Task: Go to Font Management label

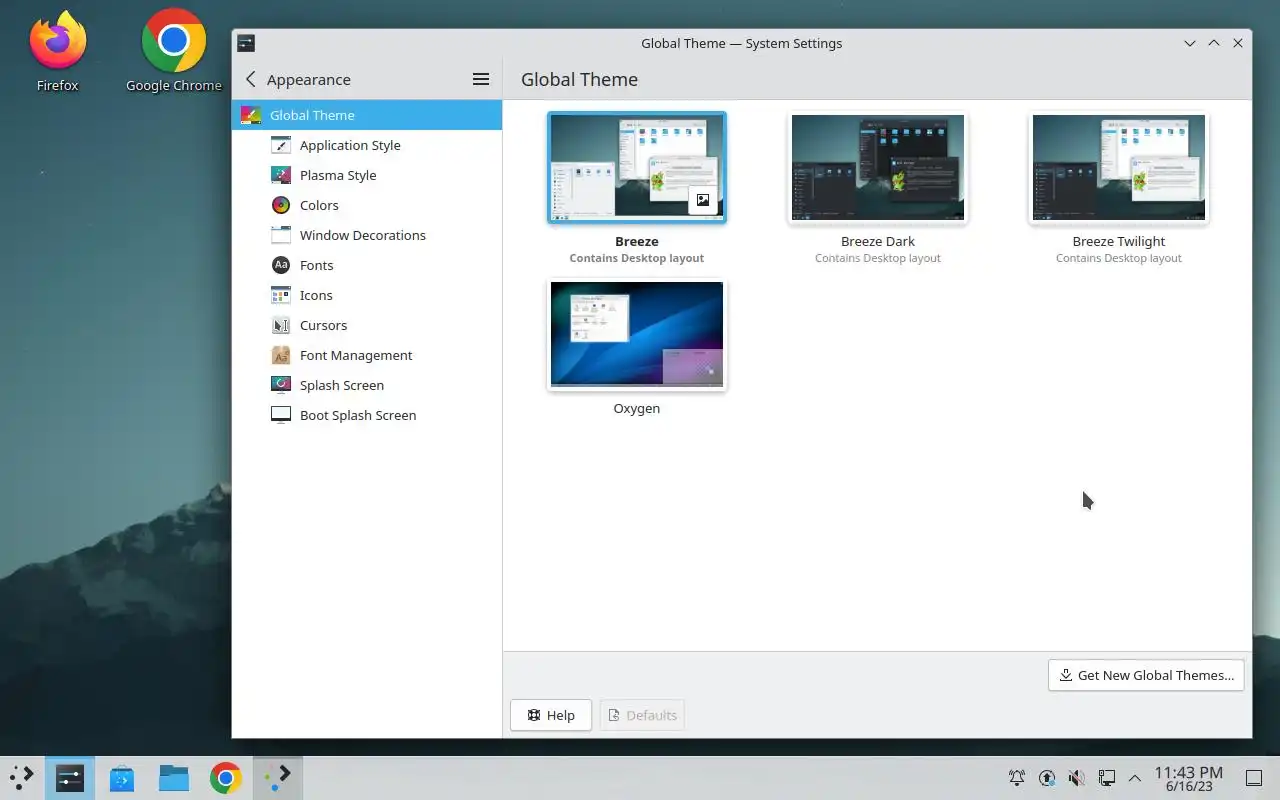Action: pyautogui.click(x=356, y=355)
